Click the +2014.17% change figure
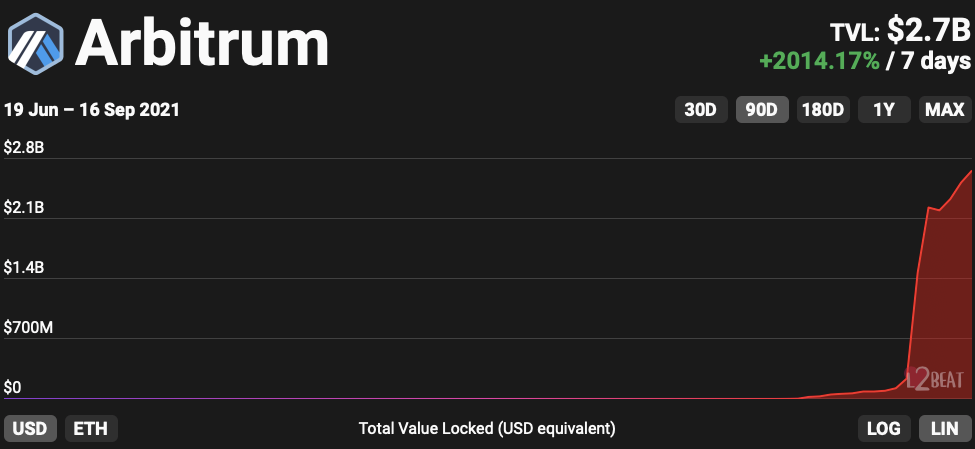 pos(819,60)
